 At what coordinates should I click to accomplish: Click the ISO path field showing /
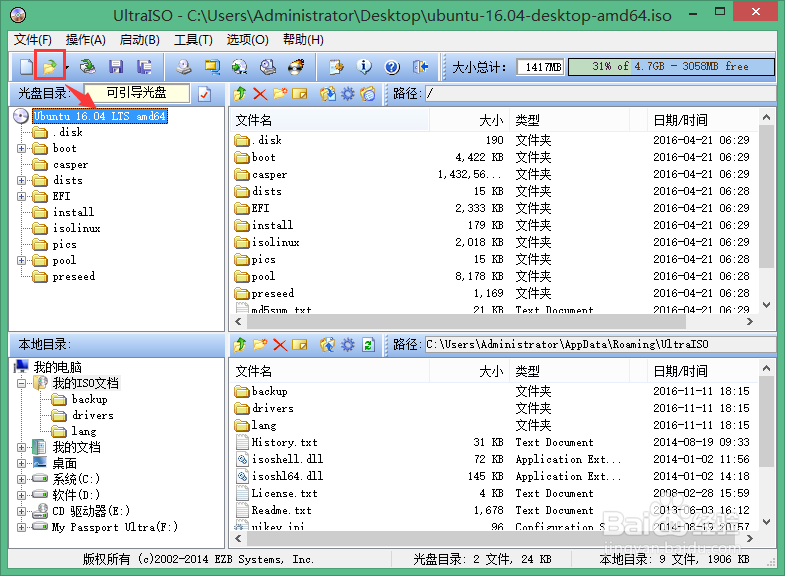(x=600, y=94)
